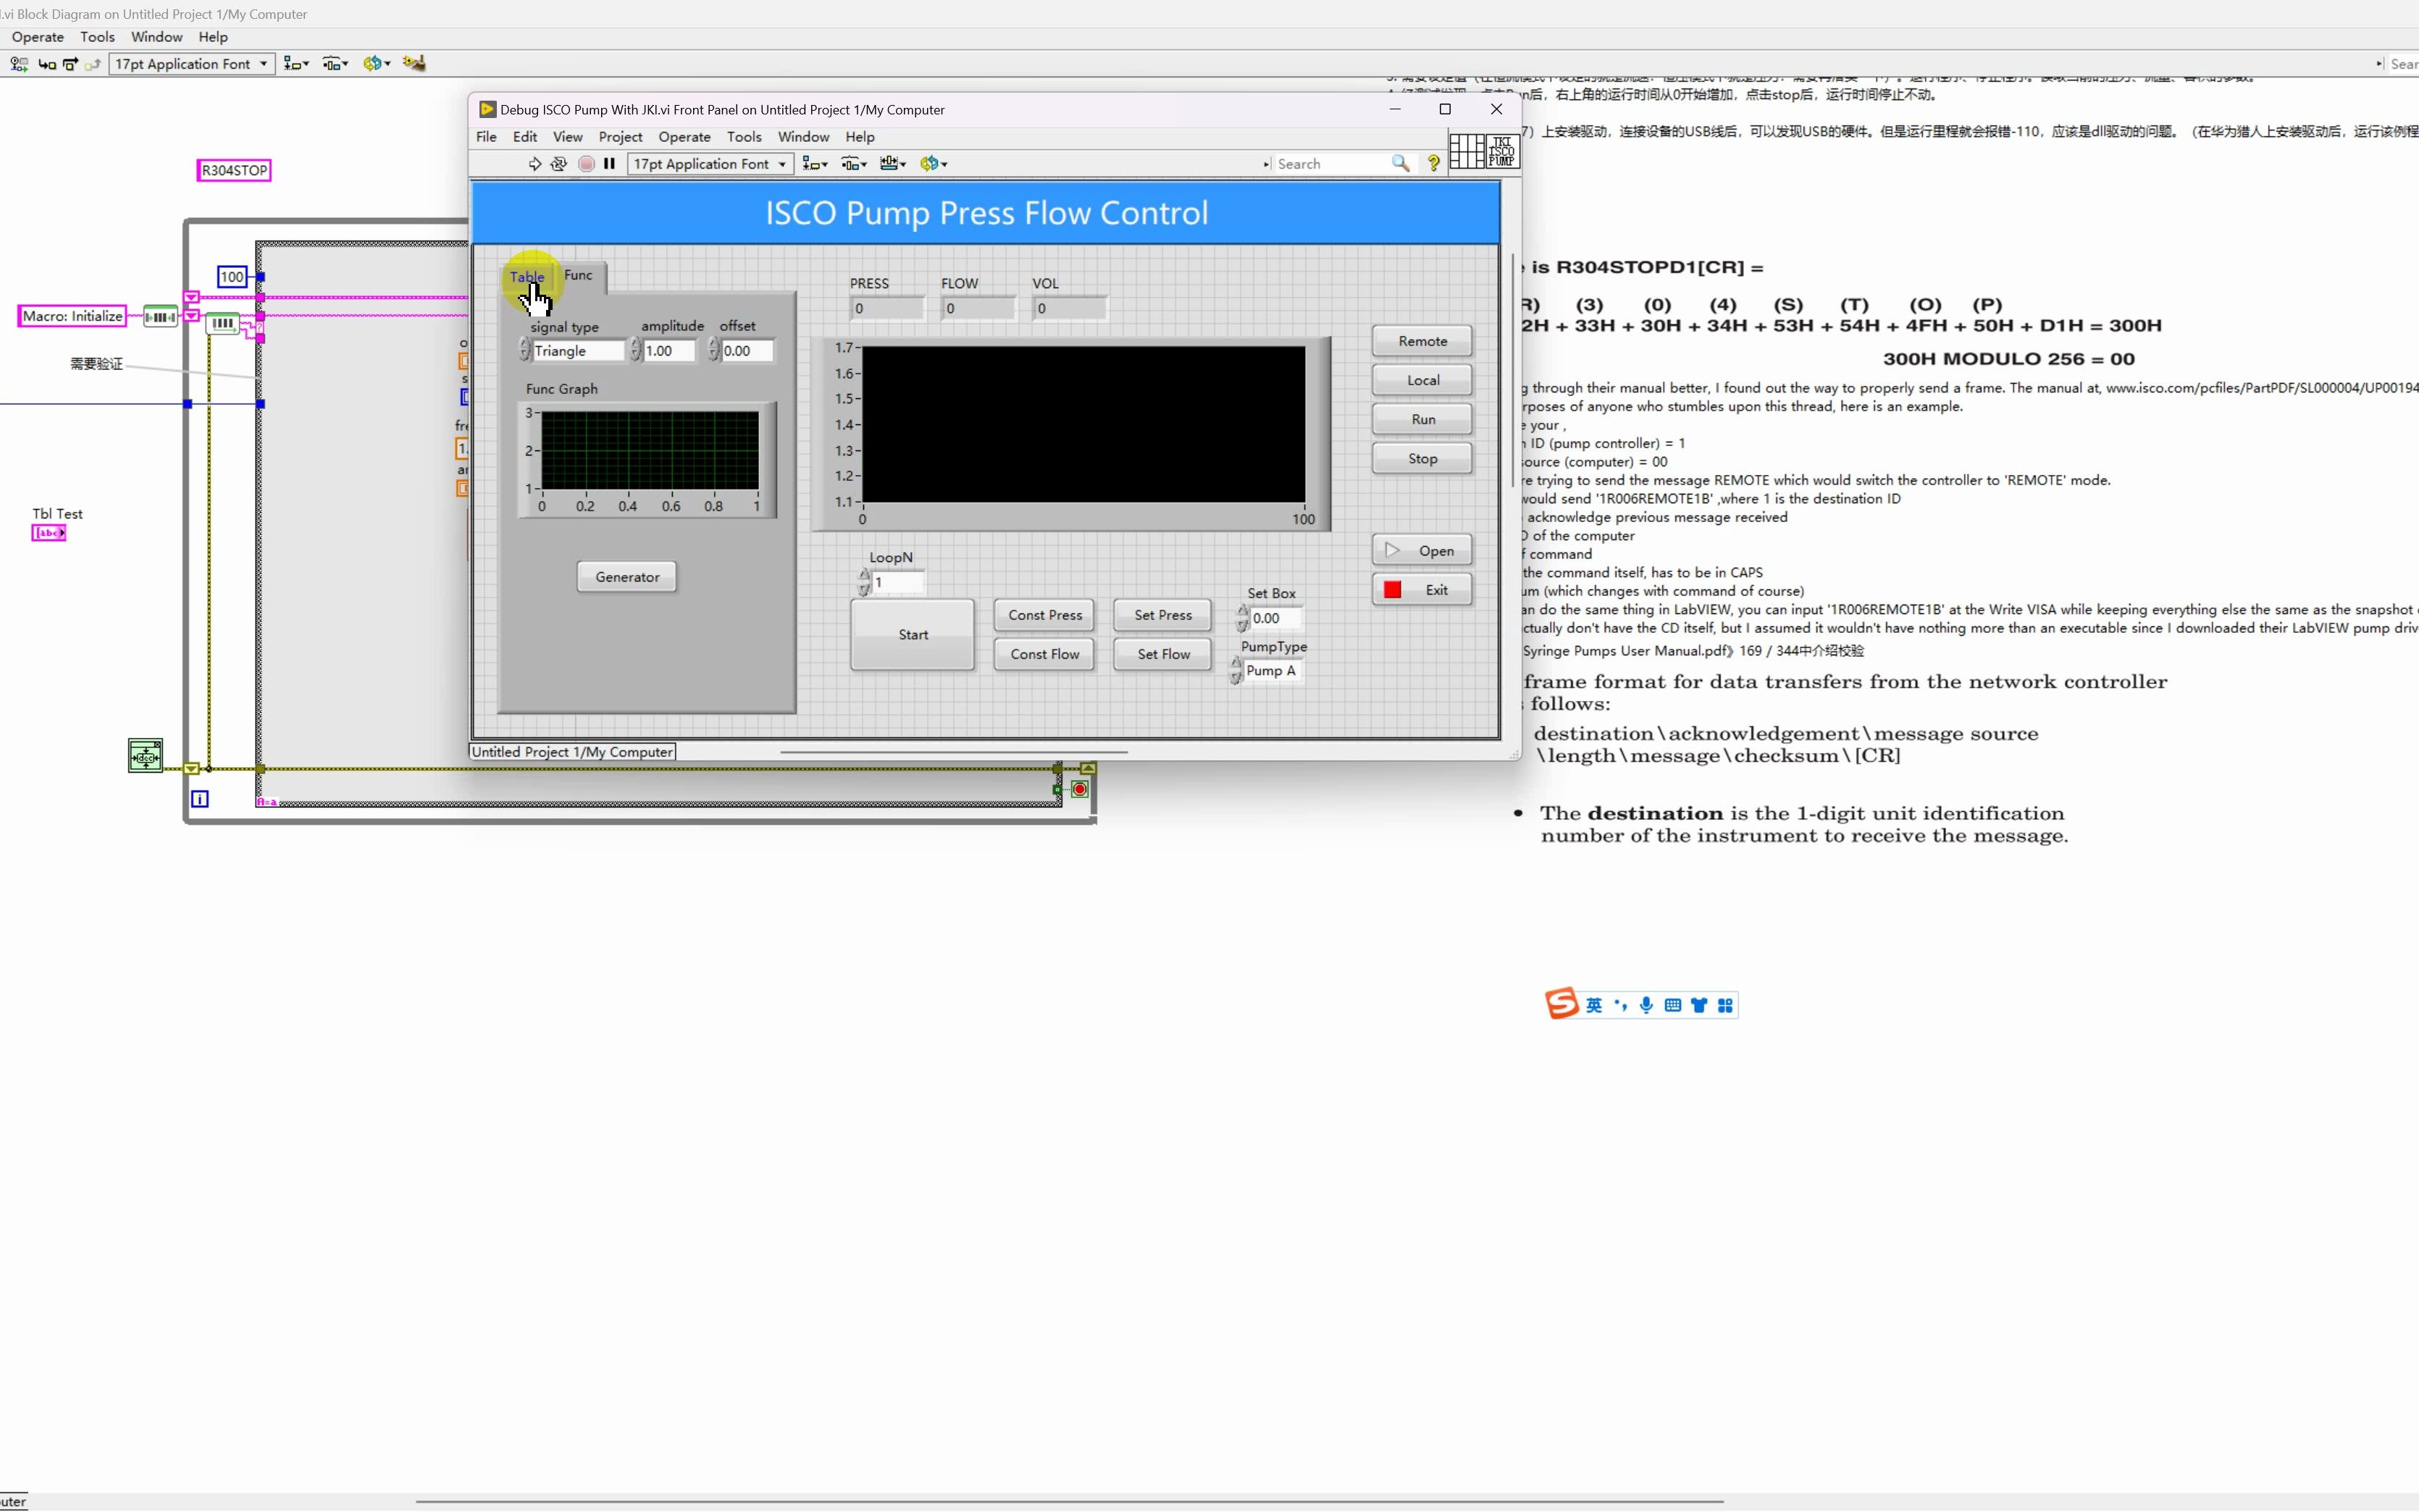Click Step Out icon in the block diagram toolbar
The image size is (2419, 1512).
(93, 64)
